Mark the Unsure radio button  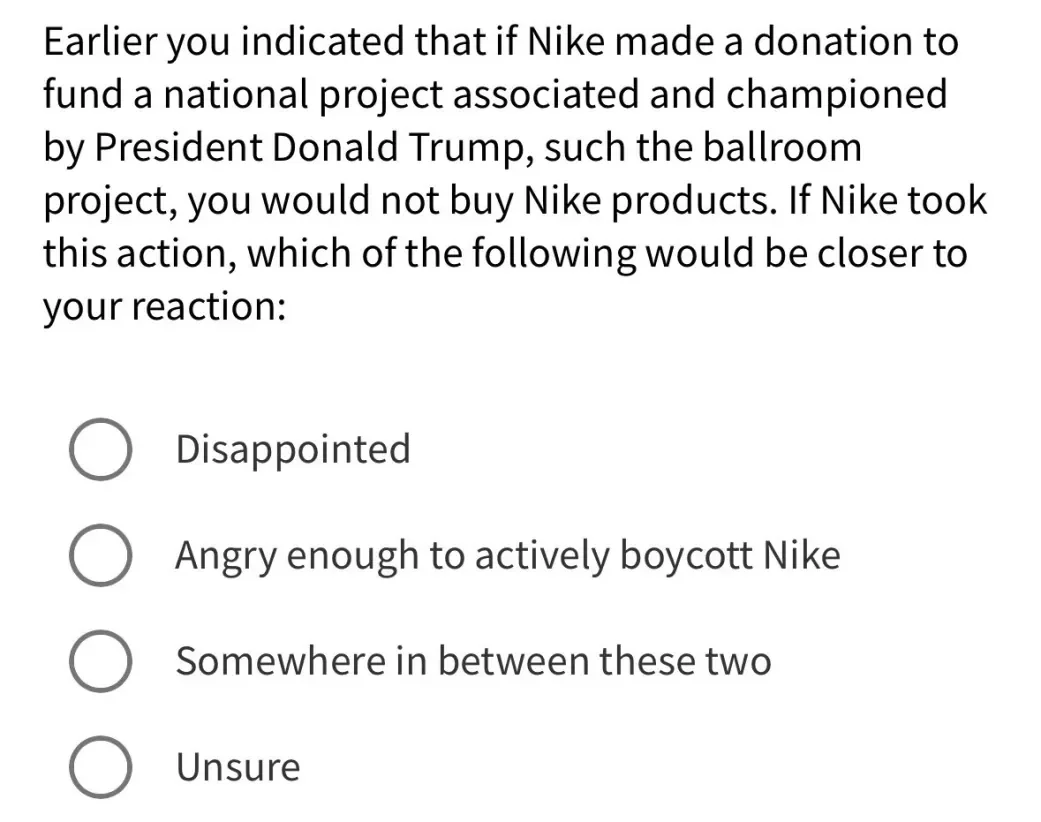click(x=100, y=767)
